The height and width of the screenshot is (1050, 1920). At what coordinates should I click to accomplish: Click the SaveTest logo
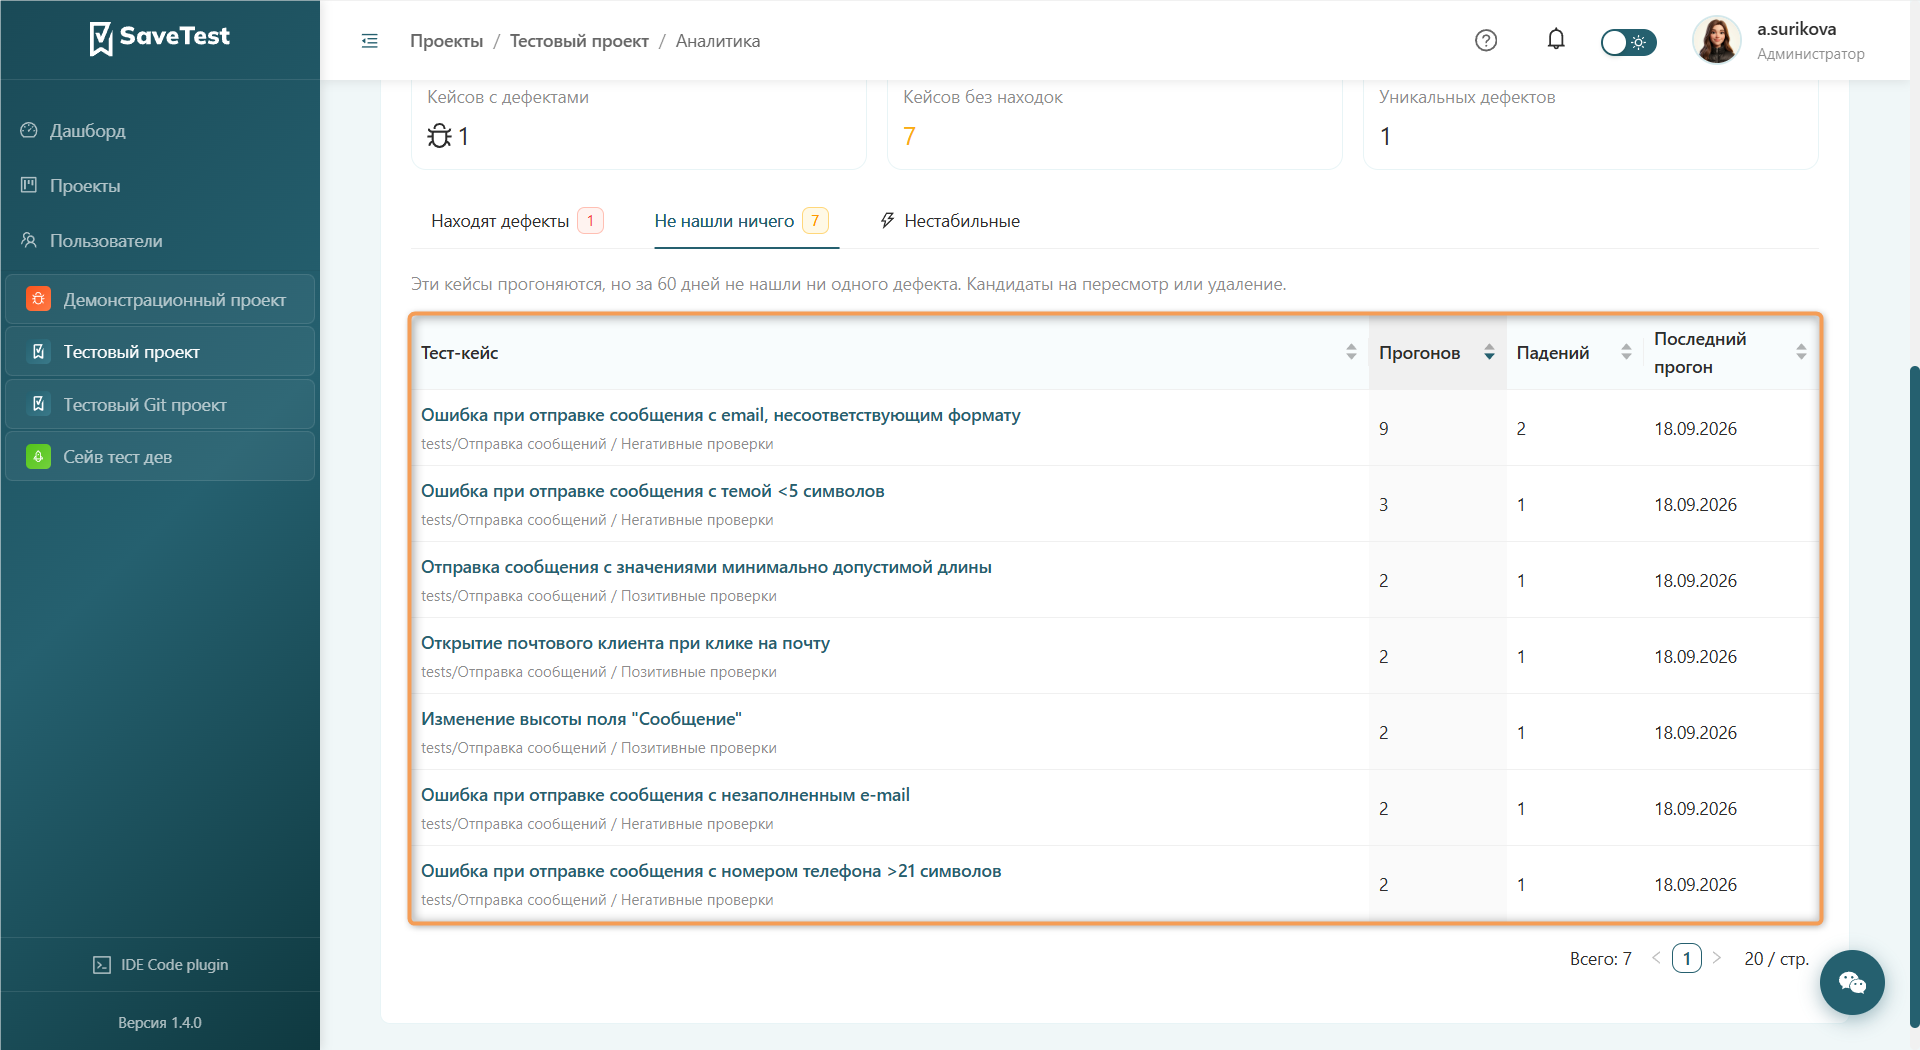click(160, 38)
